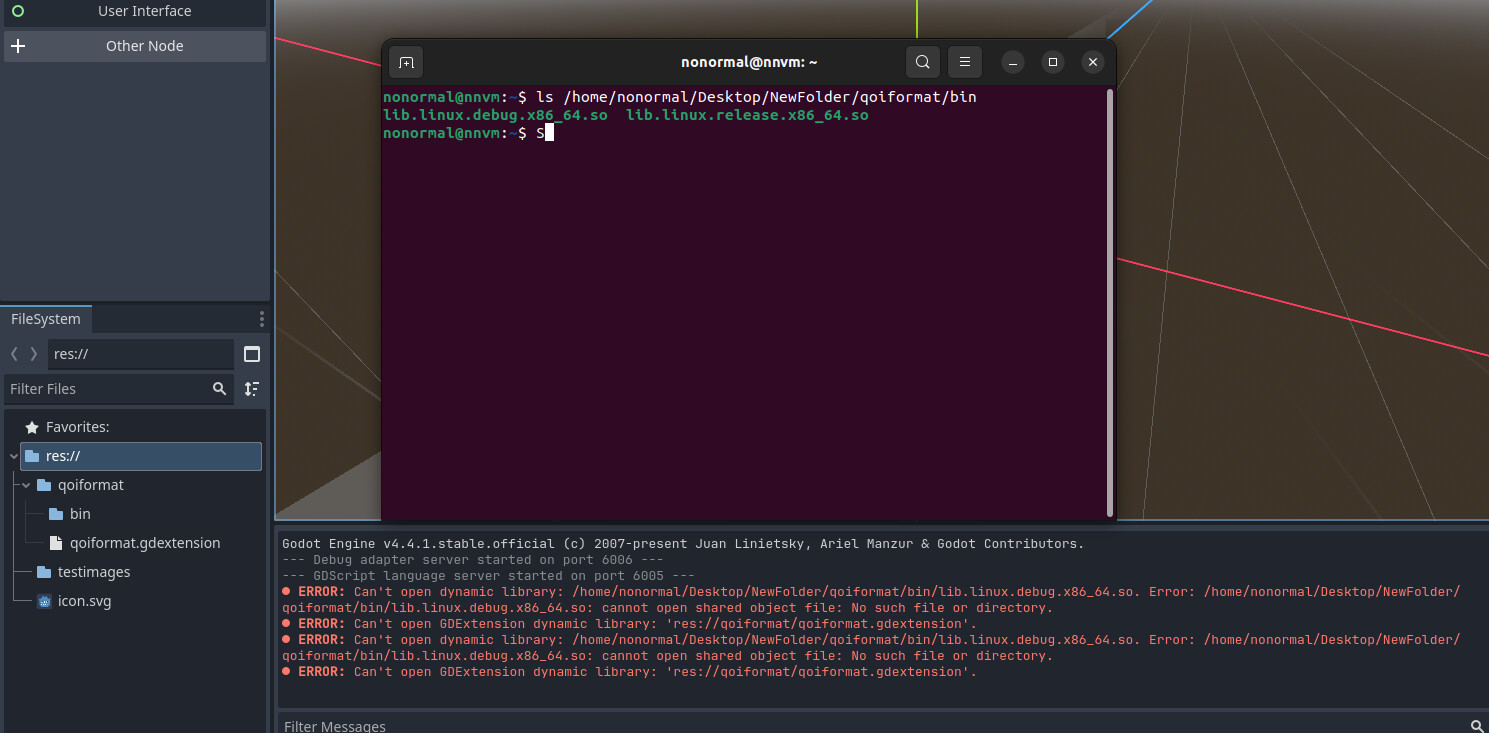Select the bin folder
The height and width of the screenshot is (733, 1489).
click(70, 514)
